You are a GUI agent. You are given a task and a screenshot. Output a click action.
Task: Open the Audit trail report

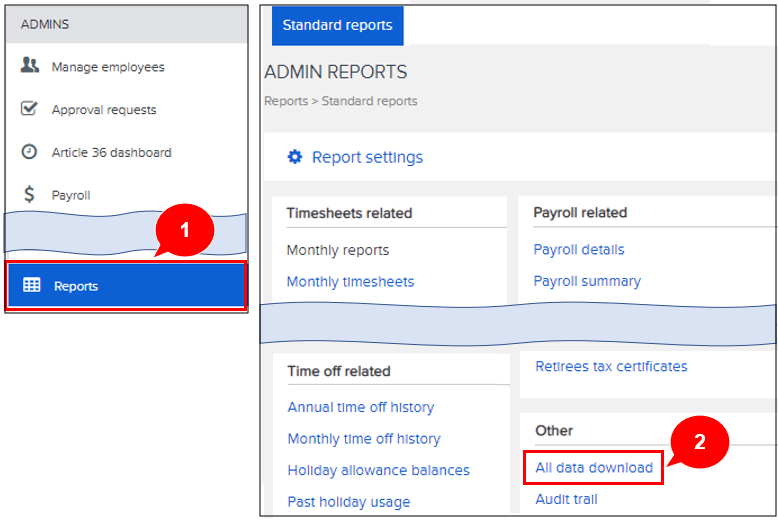point(566,499)
